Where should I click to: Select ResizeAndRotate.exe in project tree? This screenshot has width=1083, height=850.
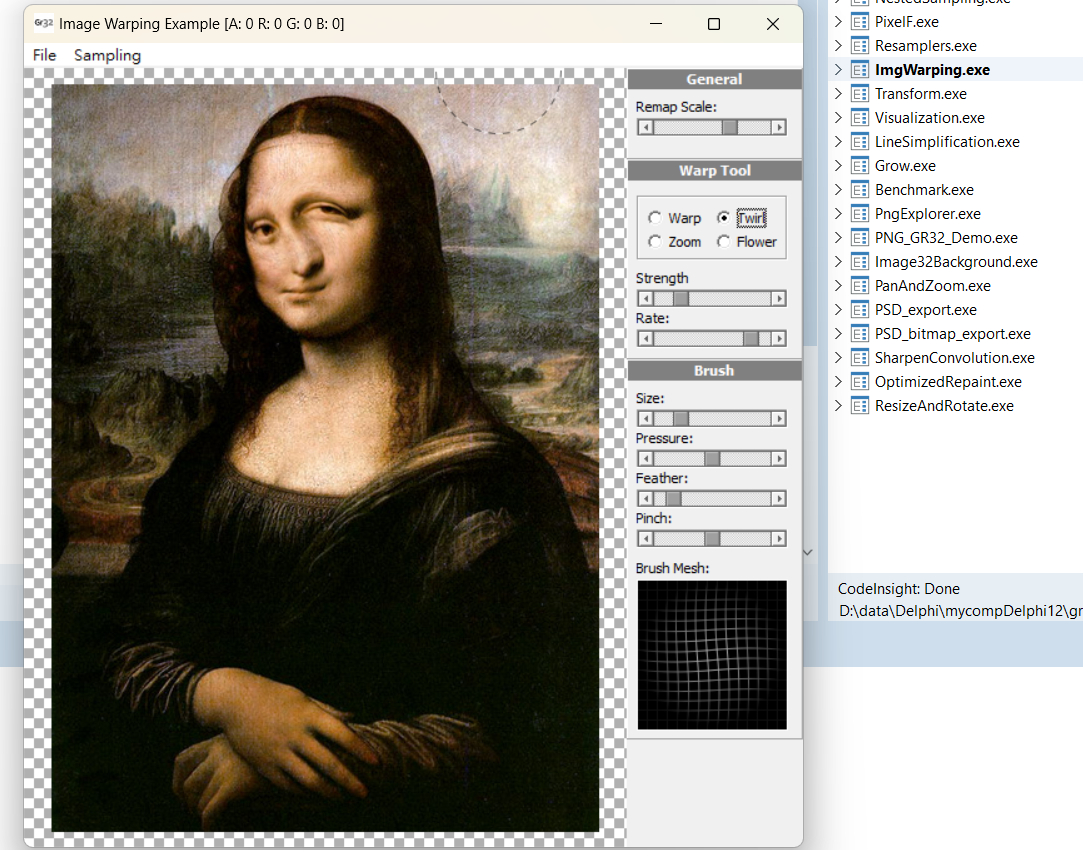pyautogui.click(x=944, y=406)
